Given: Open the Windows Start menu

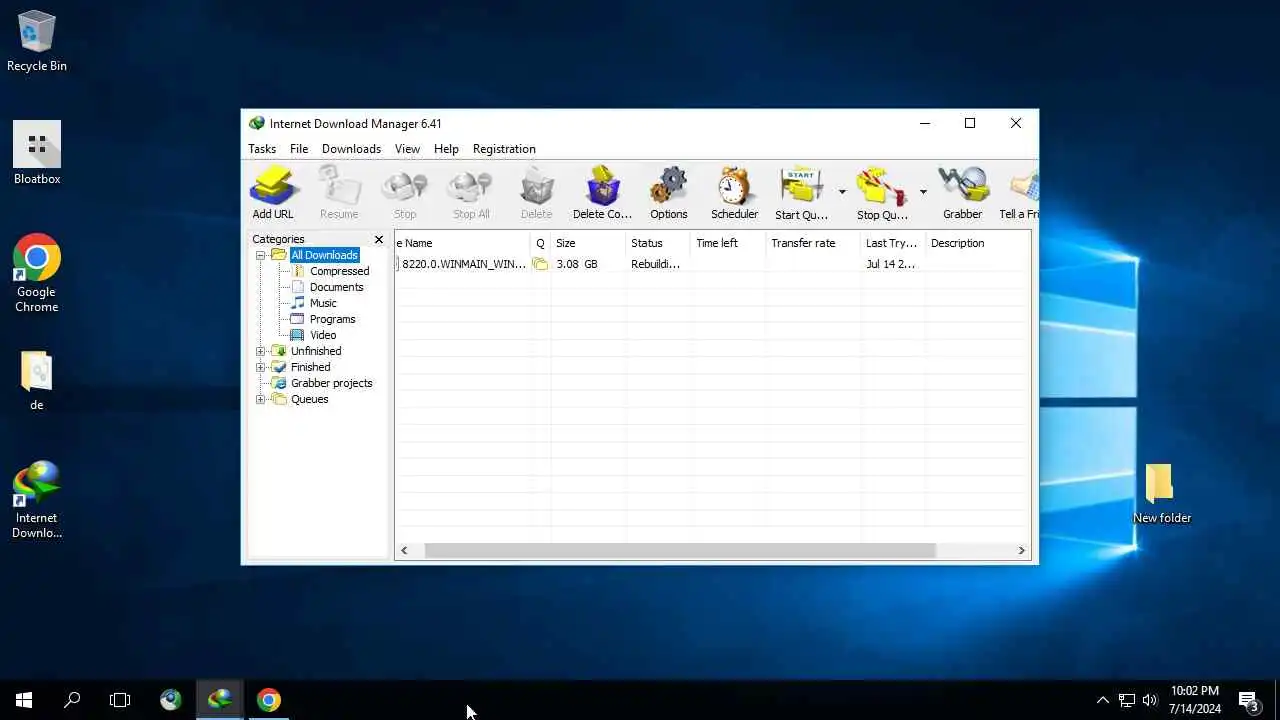Looking at the screenshot, I should point(24,700).
